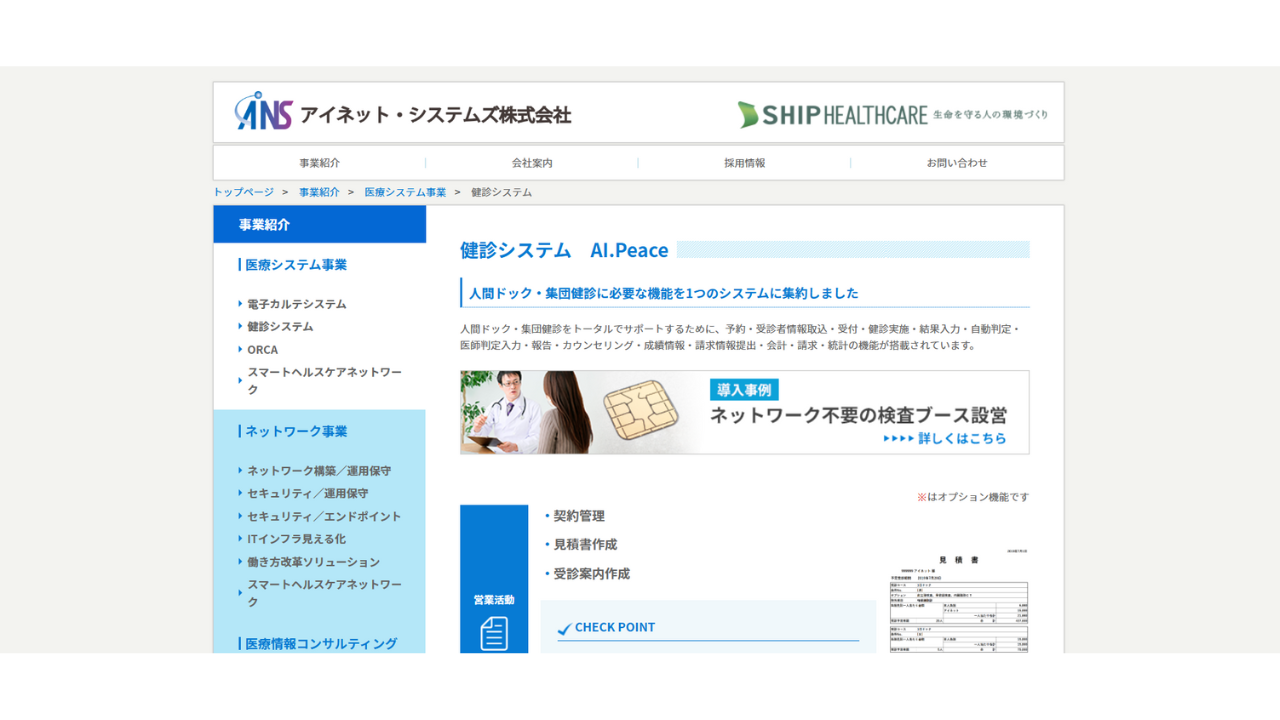
Task: Click the 健診システム AI.Peace heading
Action: pyautogui.click(x=564, y=250)
